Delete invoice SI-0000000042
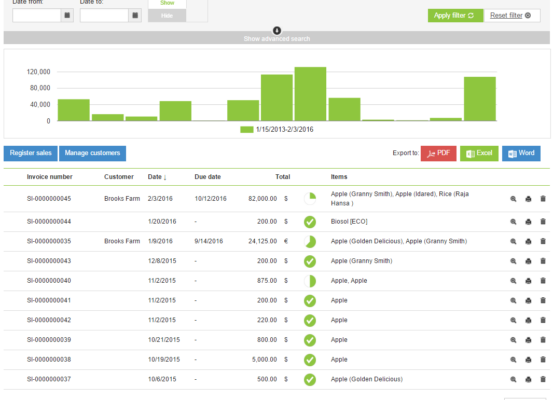 [543, 321]
